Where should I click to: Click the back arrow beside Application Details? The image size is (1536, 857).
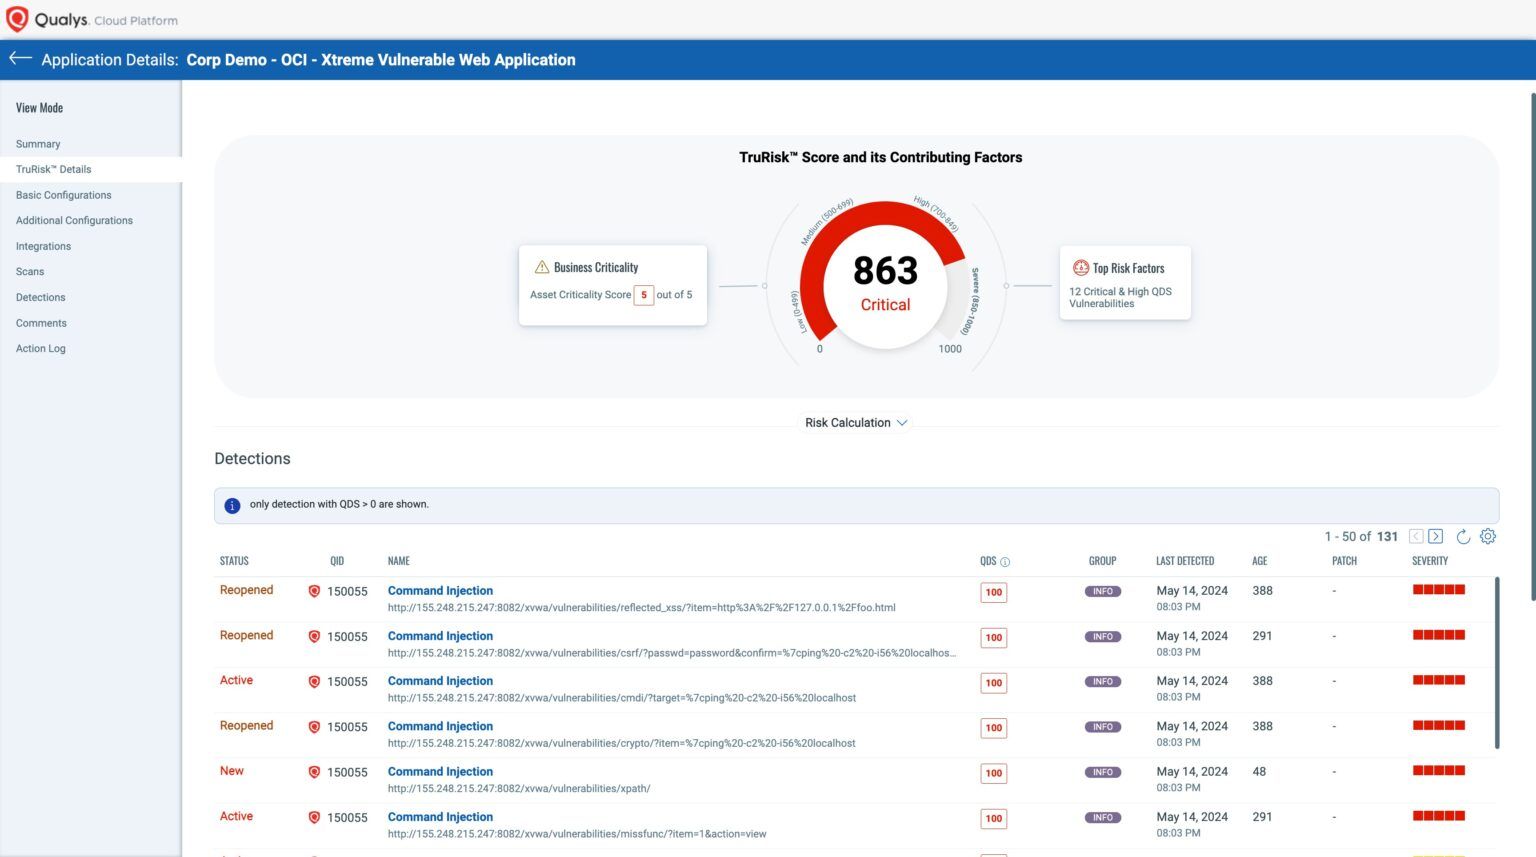[19, 57]
